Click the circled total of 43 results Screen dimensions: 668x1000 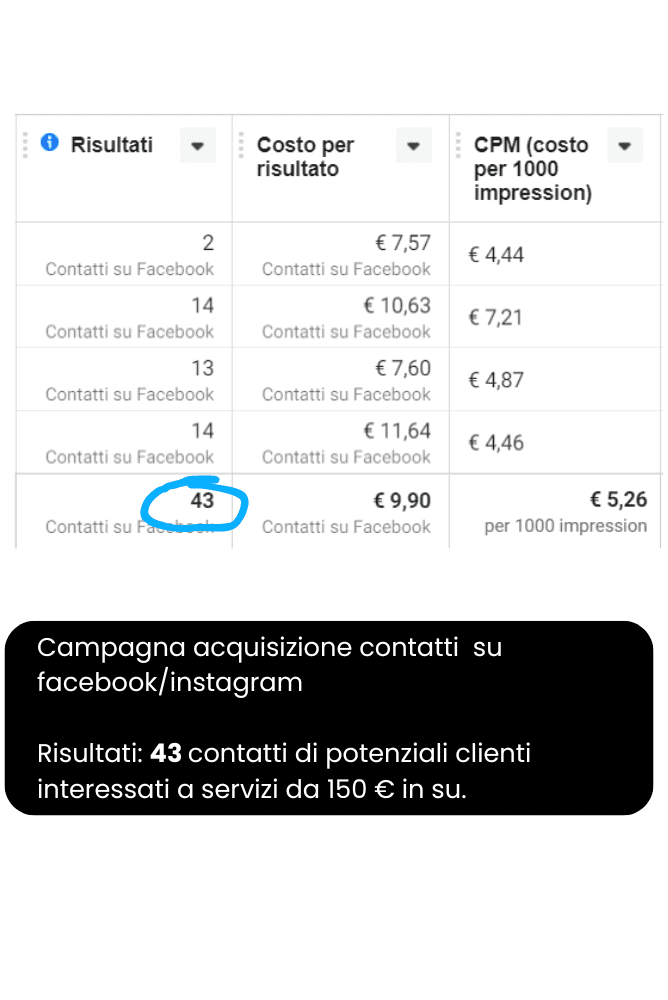[202, 501]
